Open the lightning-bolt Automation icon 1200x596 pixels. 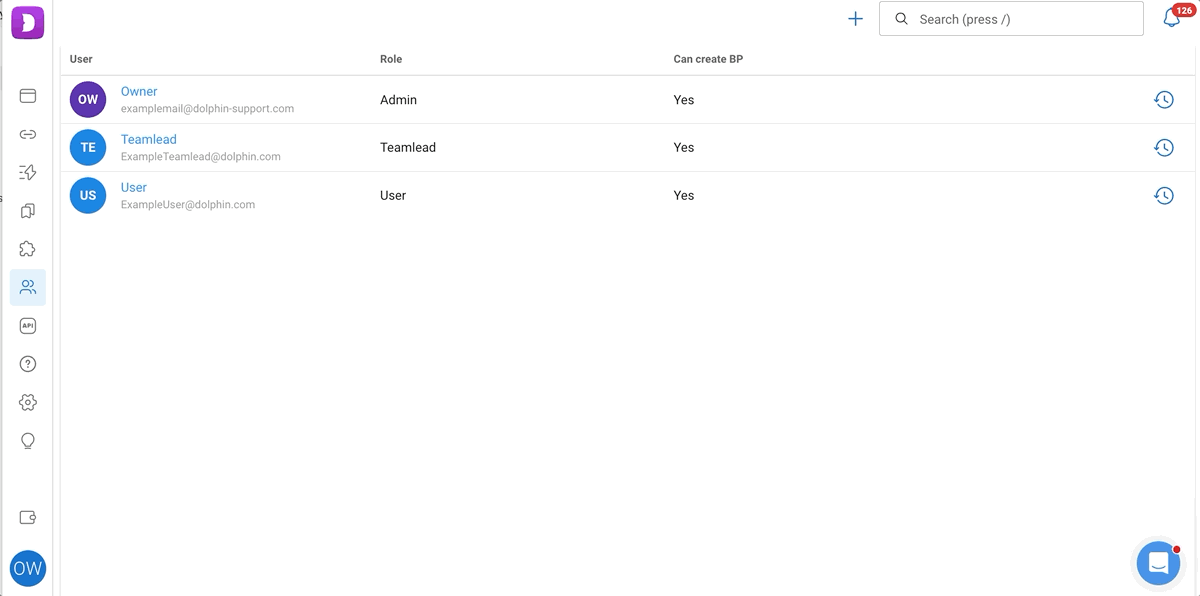point(28,172)
